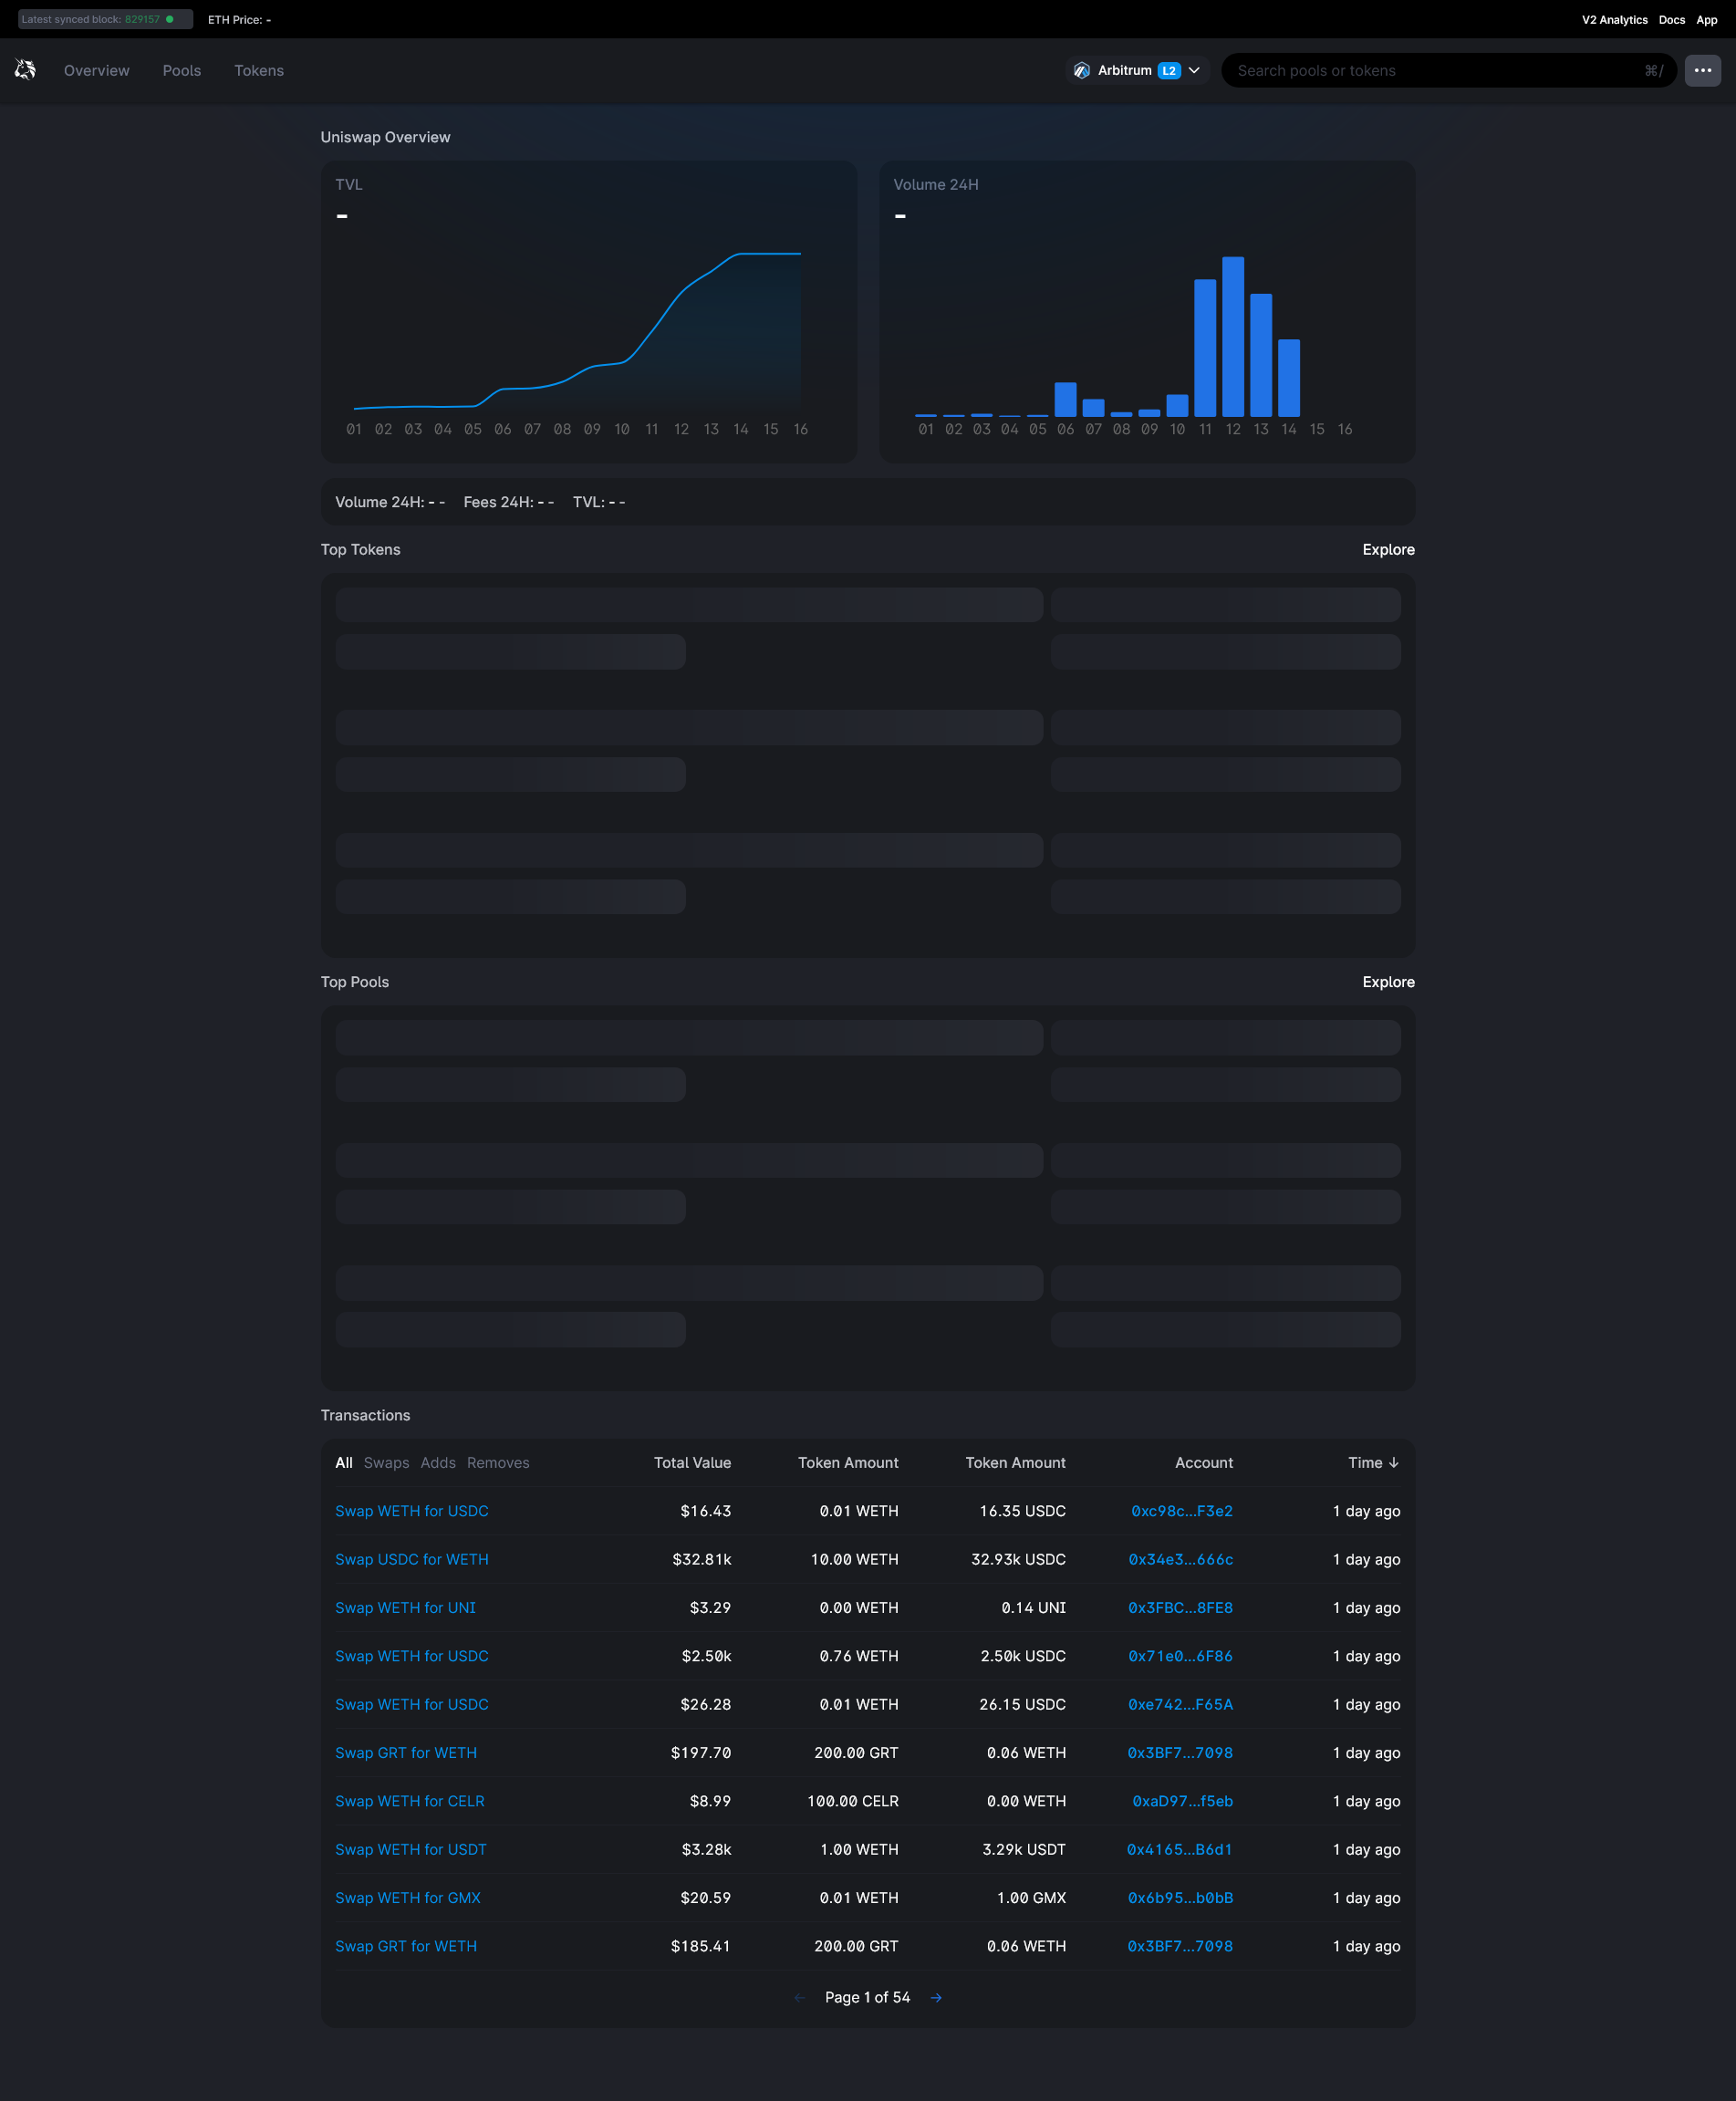Click the Time column sort arrow

(x=1394, y=1462)
